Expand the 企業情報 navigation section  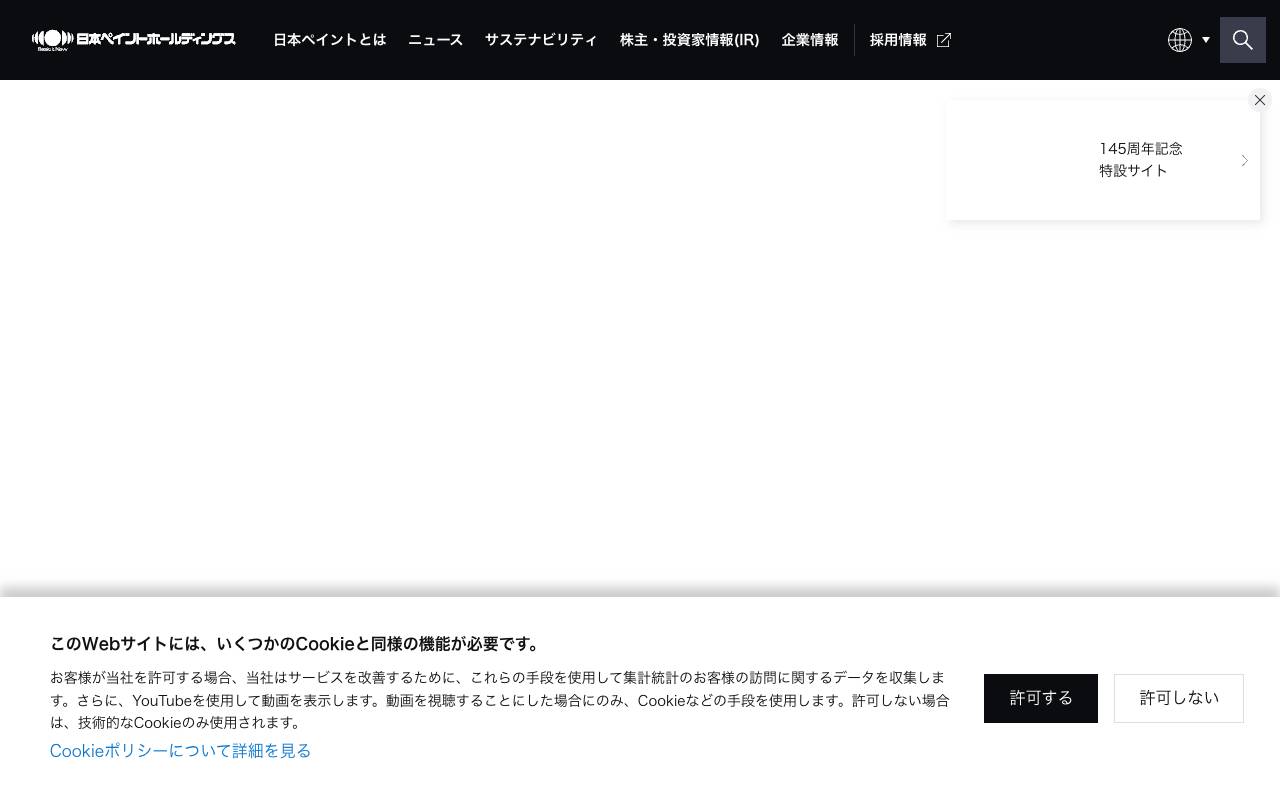point(810,40)
